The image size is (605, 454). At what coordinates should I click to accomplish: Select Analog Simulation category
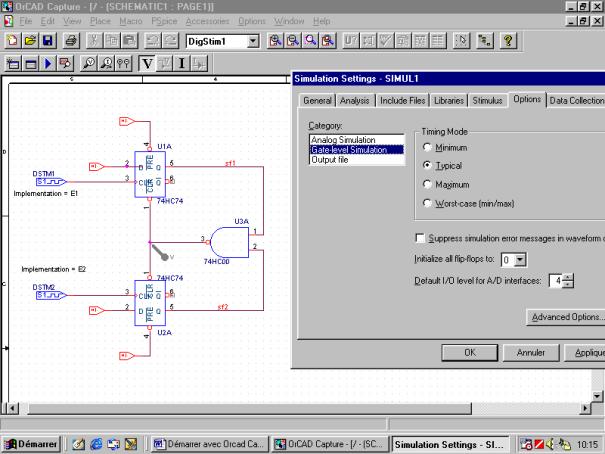coord(357,140)
